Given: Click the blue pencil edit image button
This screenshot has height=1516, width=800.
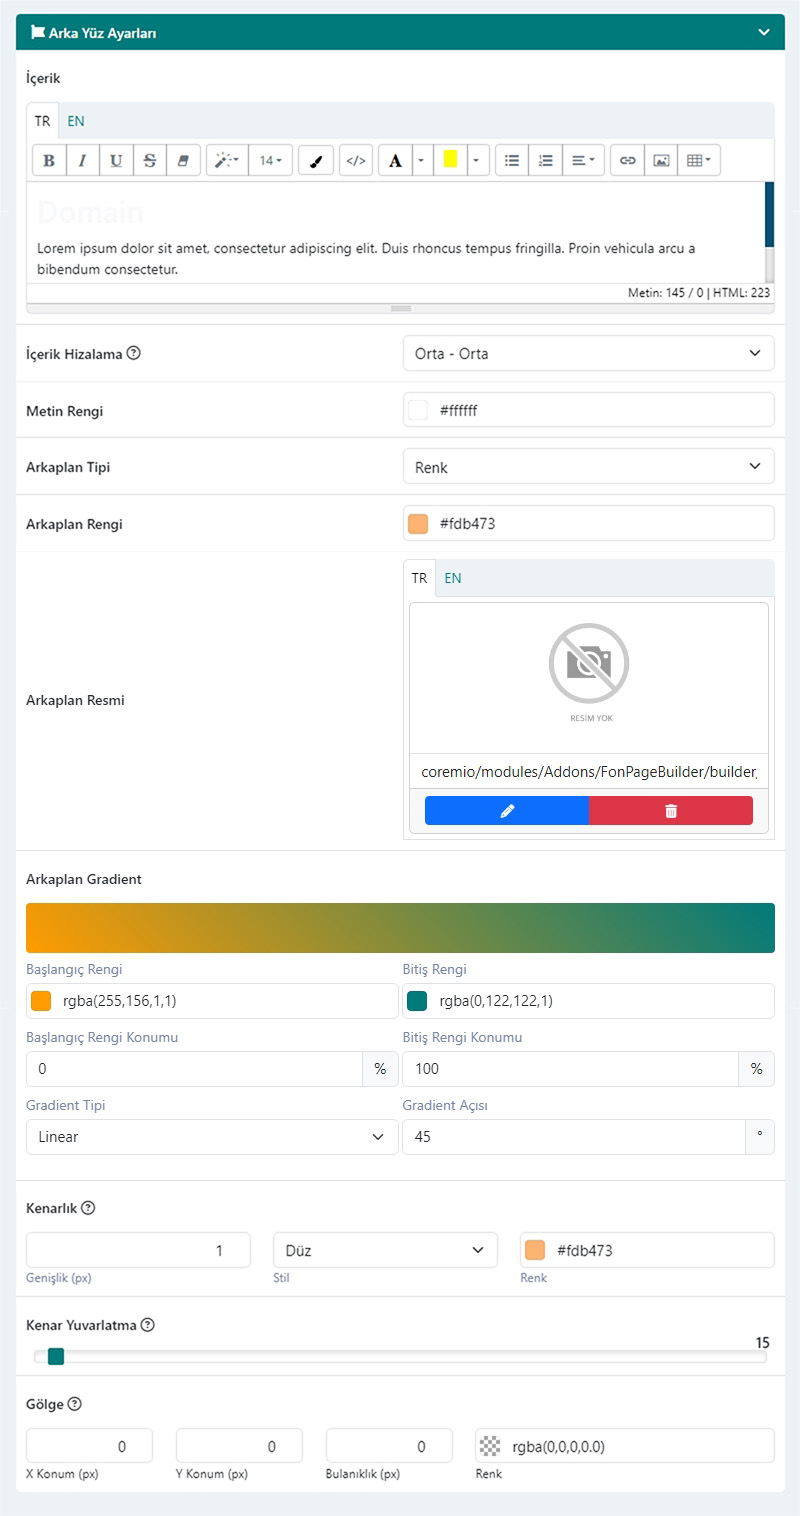Looking at the screenshot, I should (507, 811).
